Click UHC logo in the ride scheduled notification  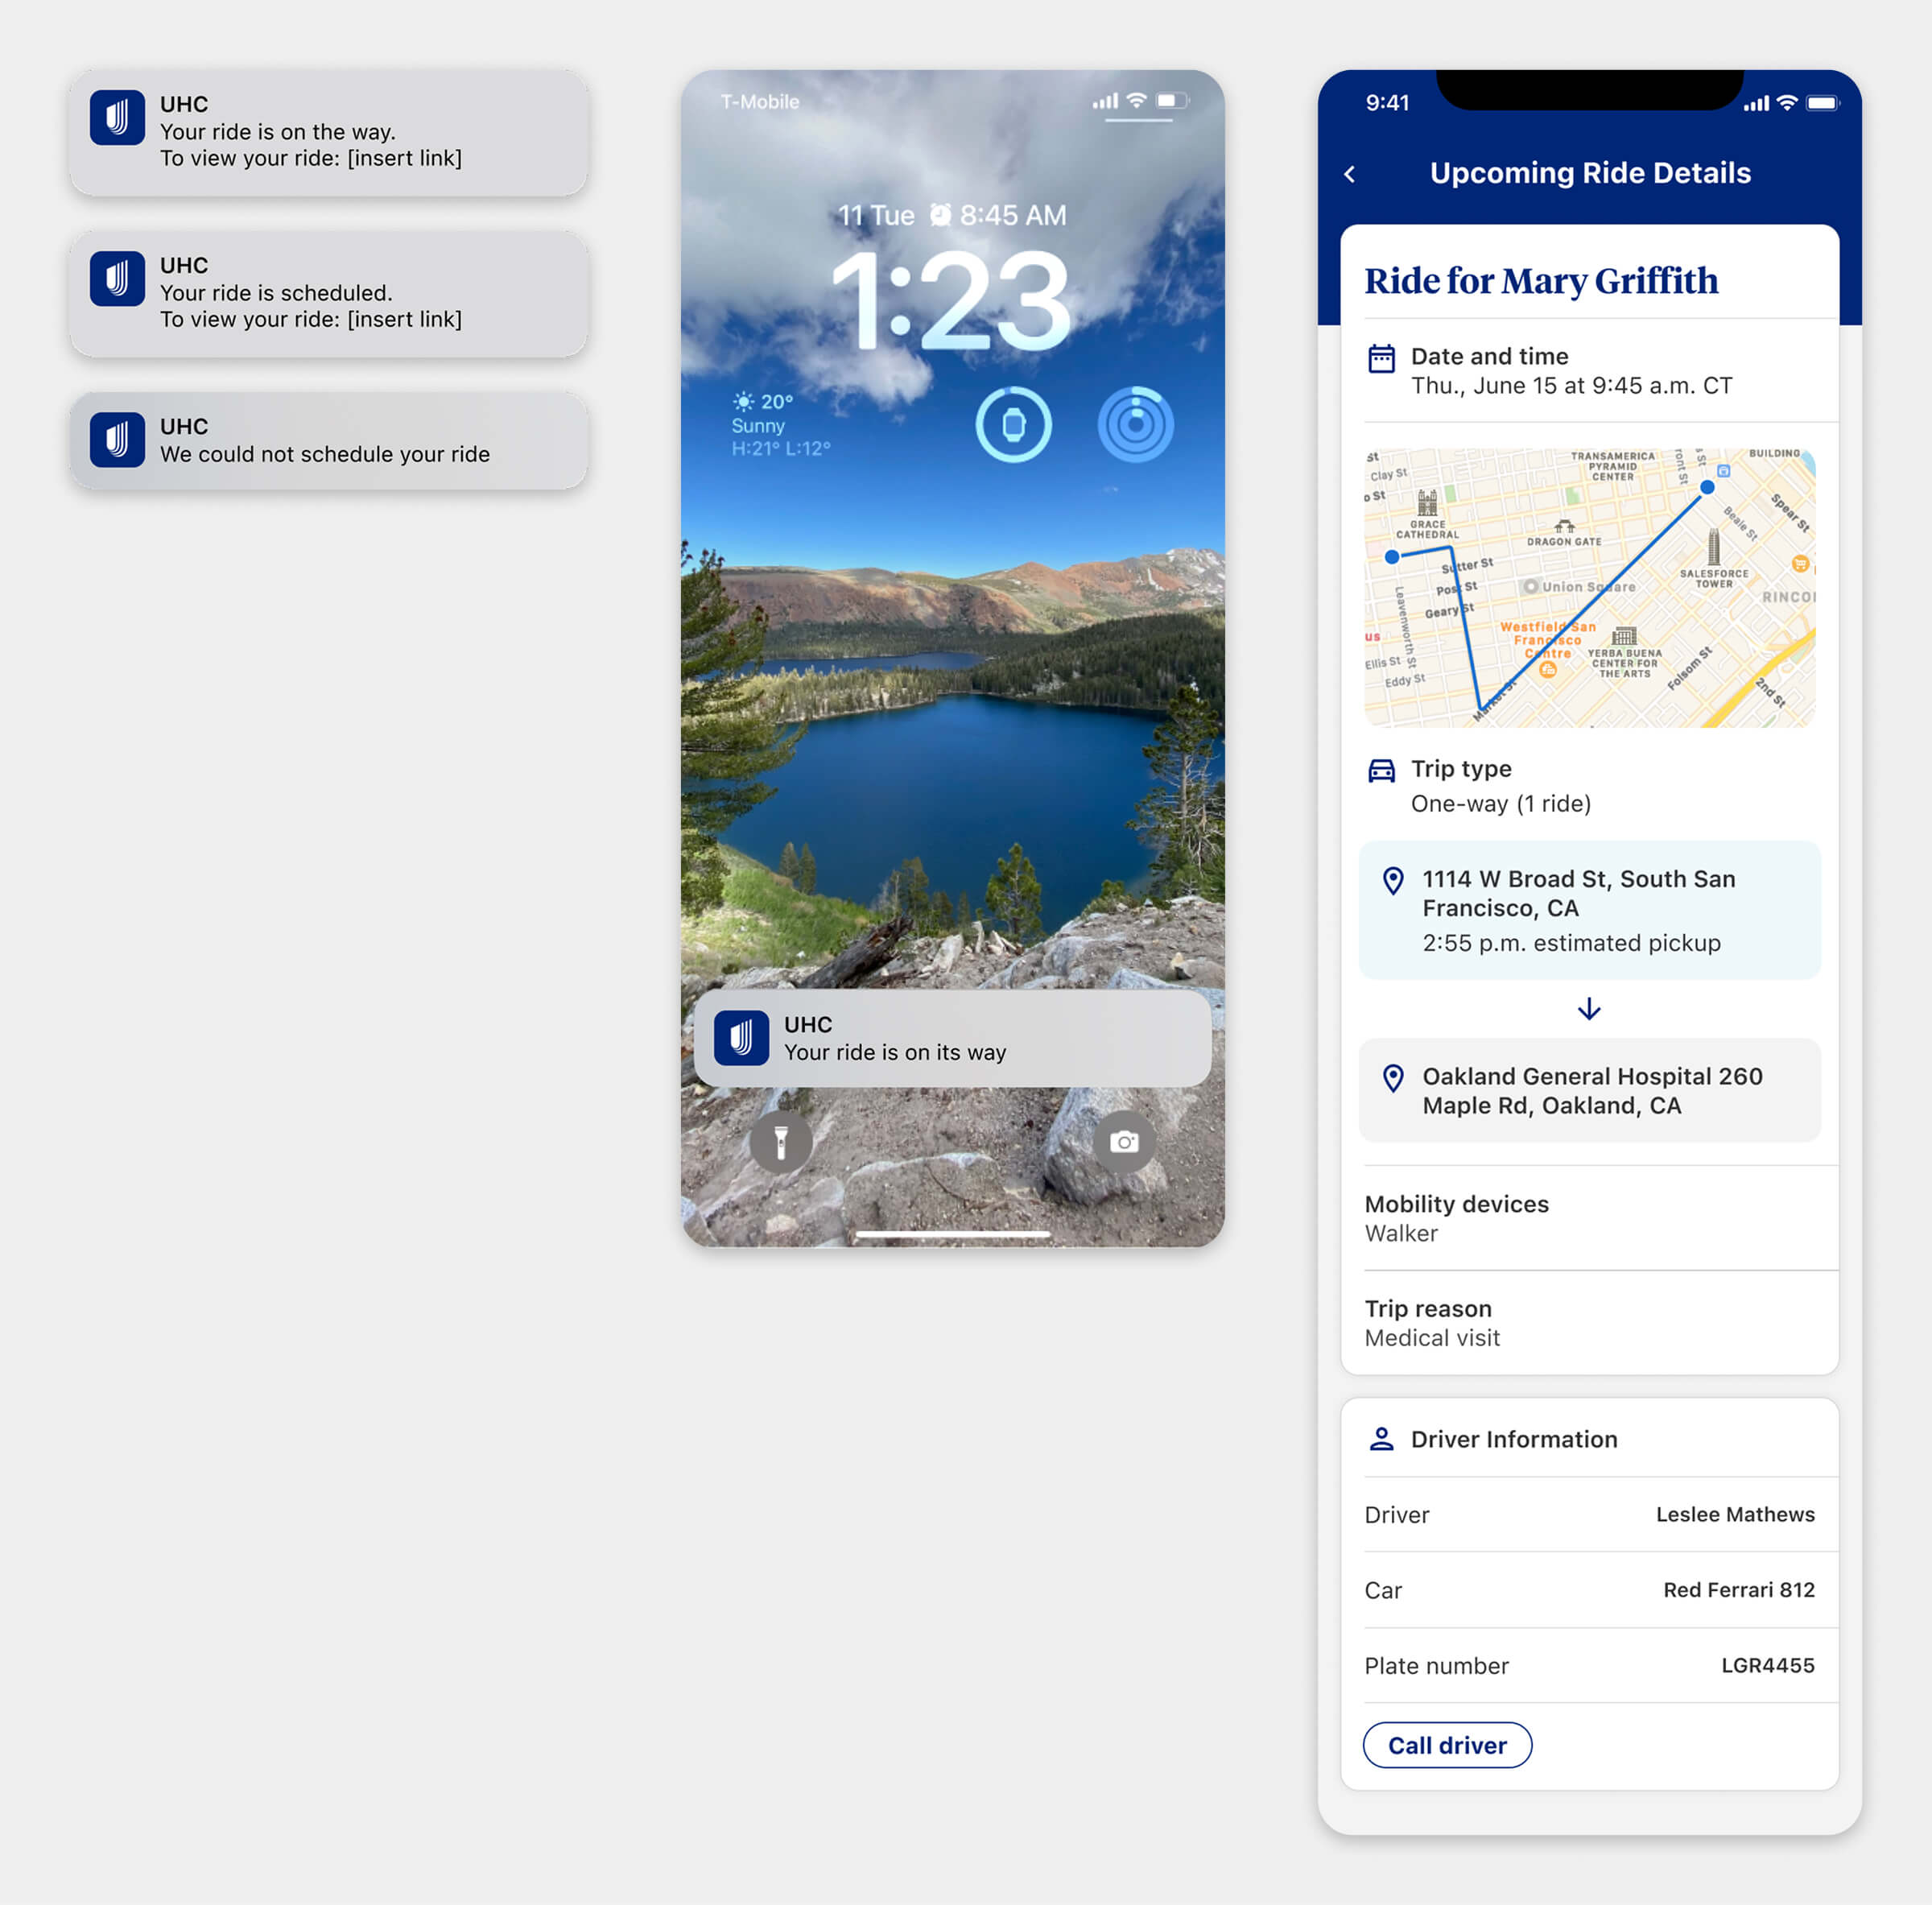click(x=117, y=278)
